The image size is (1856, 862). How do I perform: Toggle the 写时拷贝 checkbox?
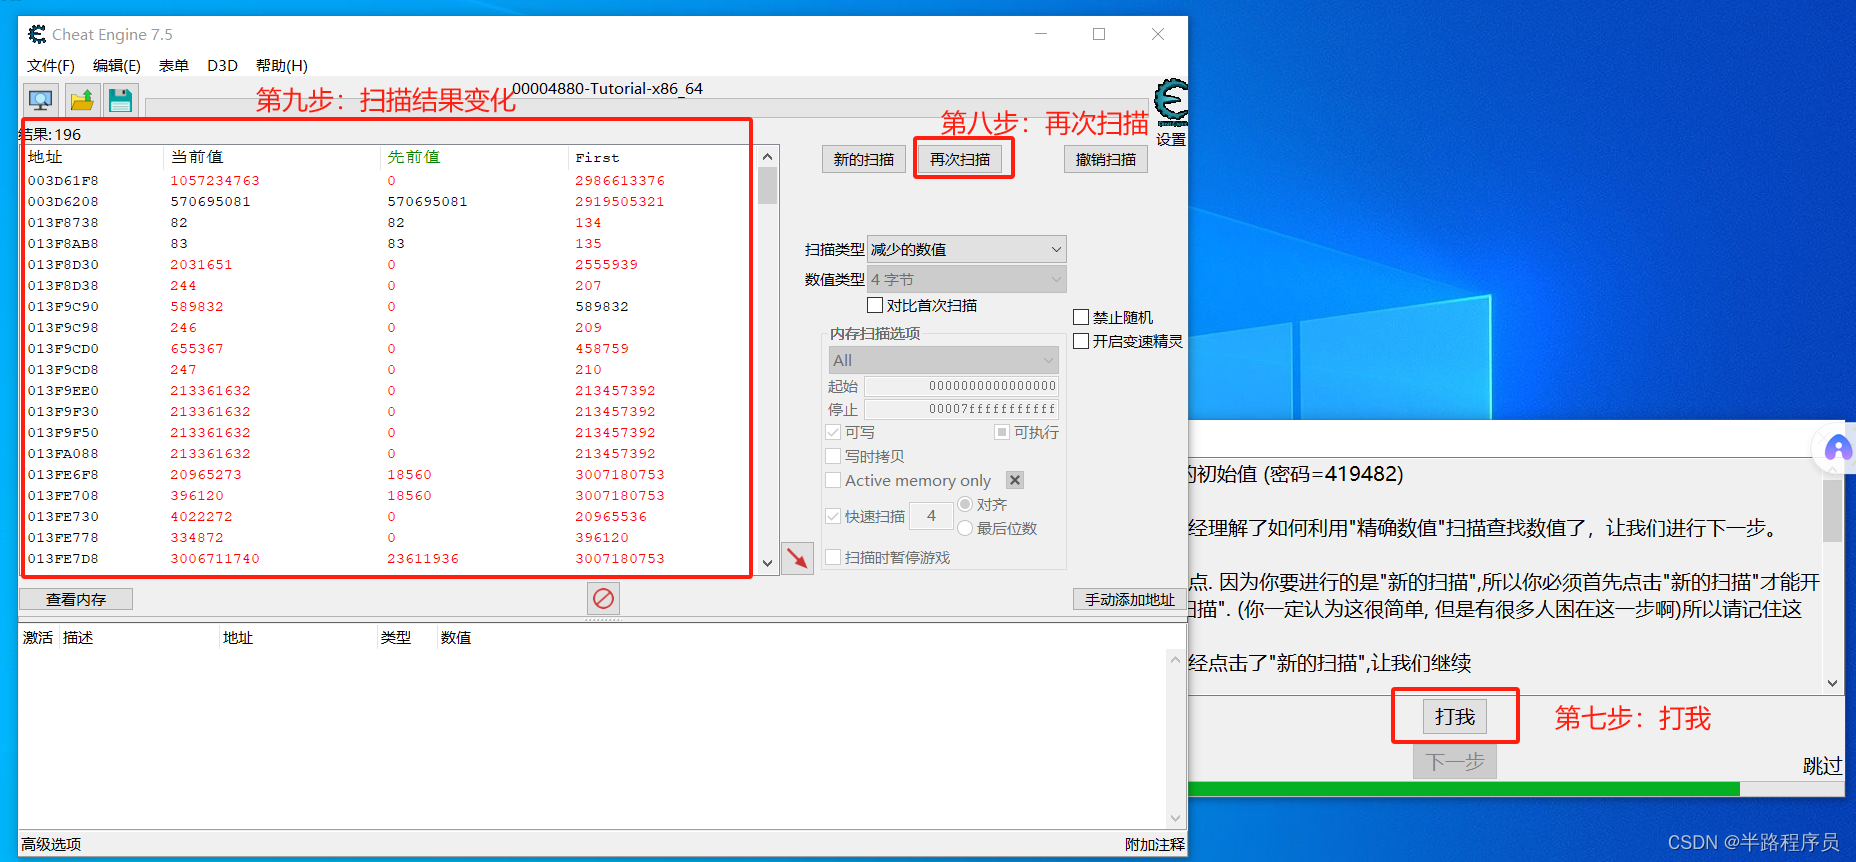833,456
